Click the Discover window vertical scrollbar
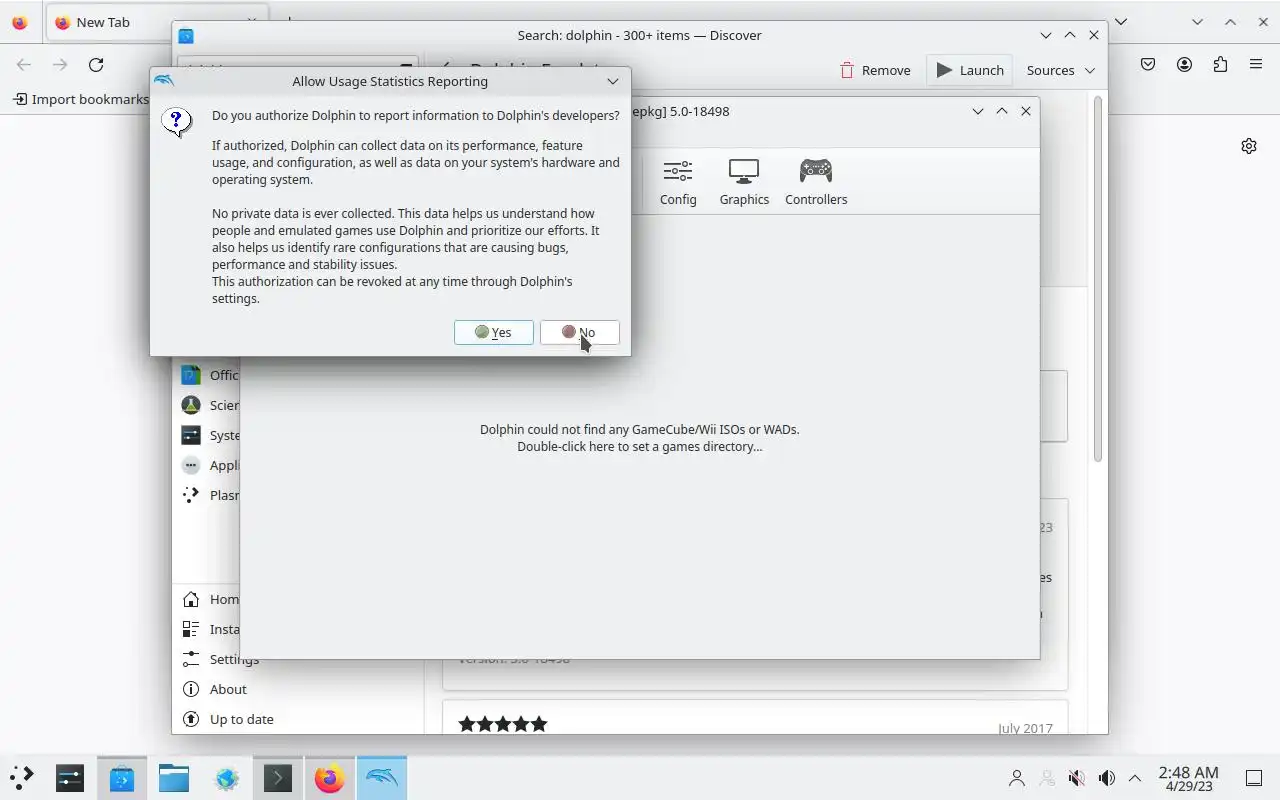 (1097, 280)
